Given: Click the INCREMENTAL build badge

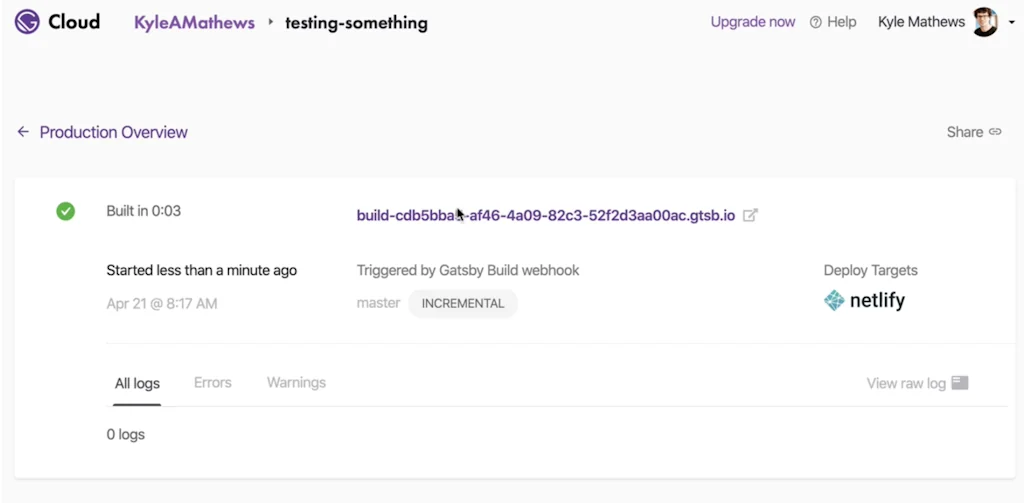Looking at the screenshot, I should pos(462,303).
